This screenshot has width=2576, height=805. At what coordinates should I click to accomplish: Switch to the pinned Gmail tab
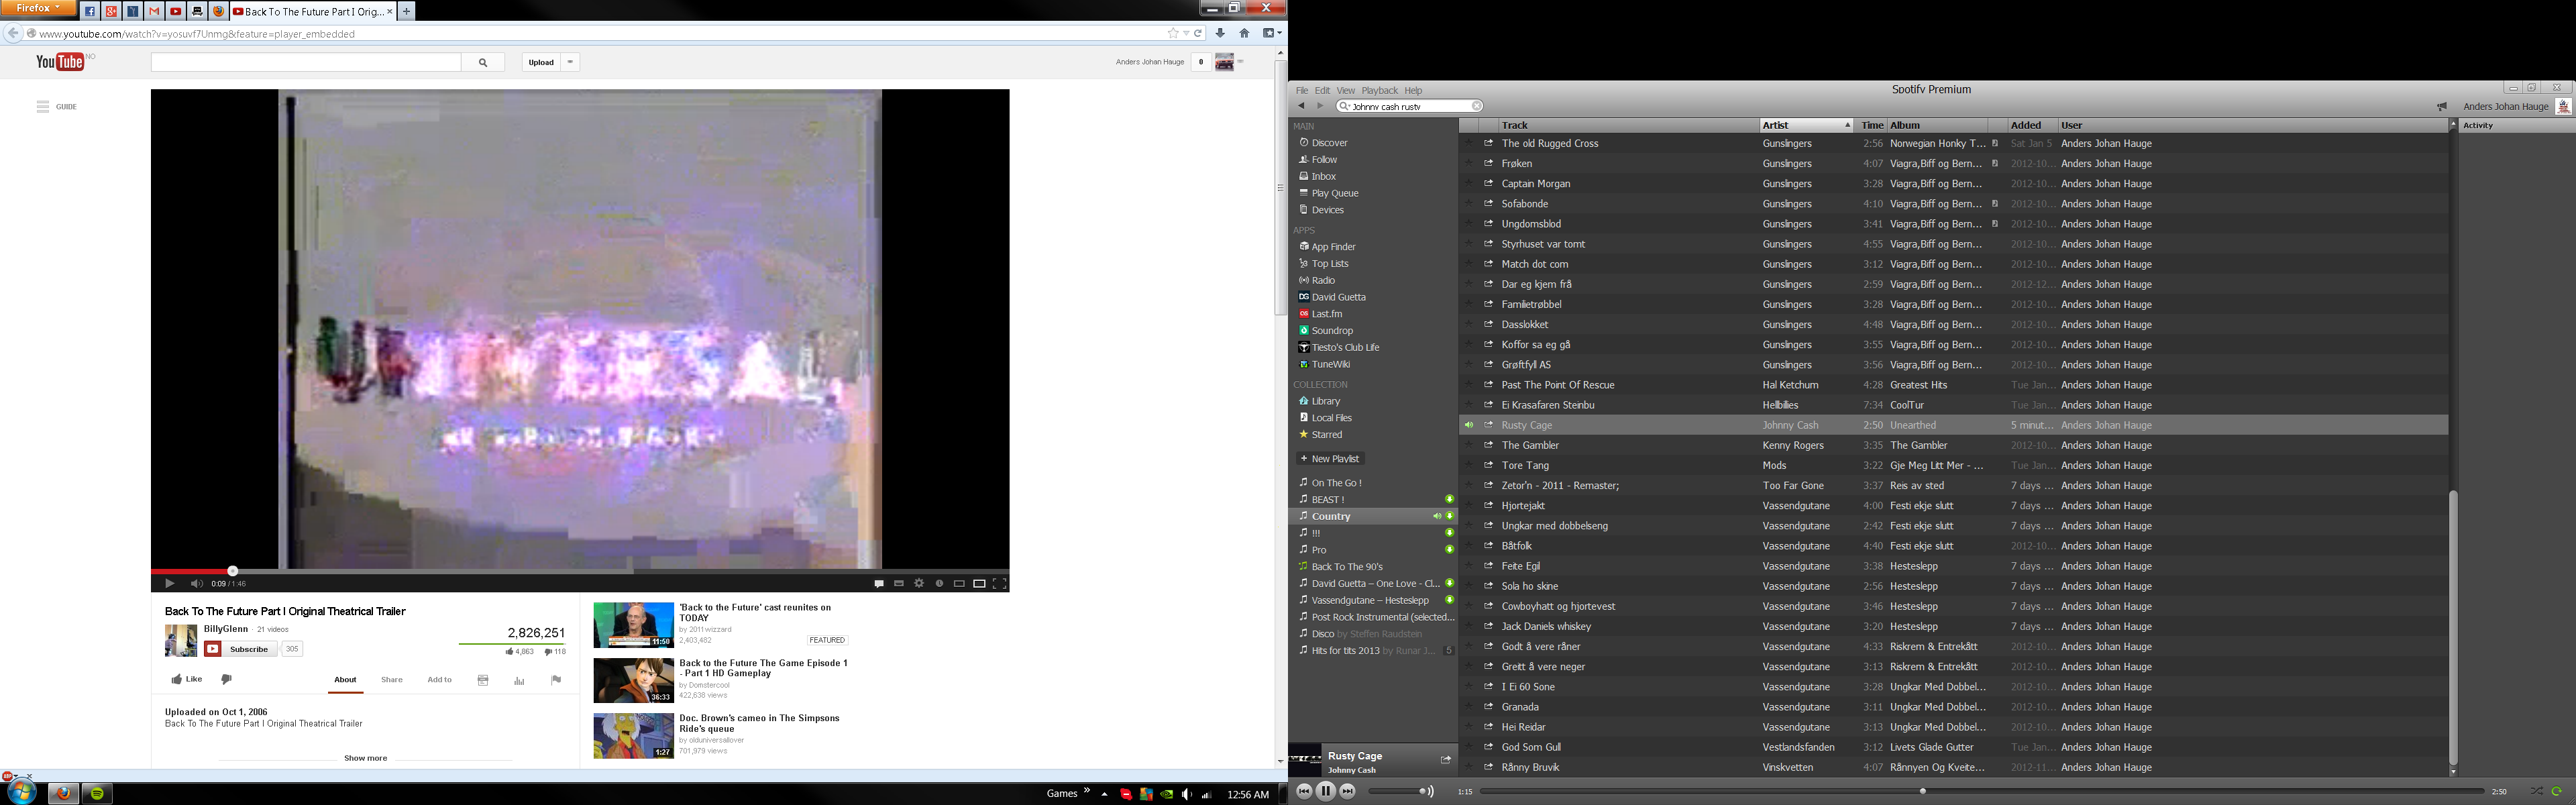click(x=154, y=12)
